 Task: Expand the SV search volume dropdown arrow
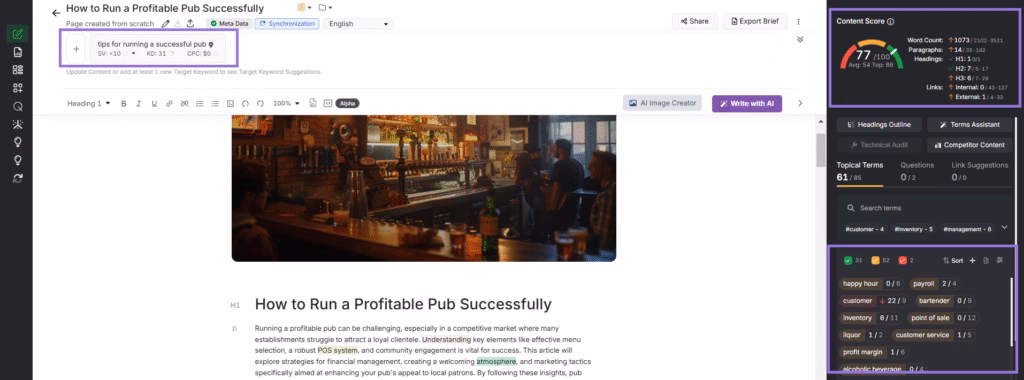coord(133,54)
